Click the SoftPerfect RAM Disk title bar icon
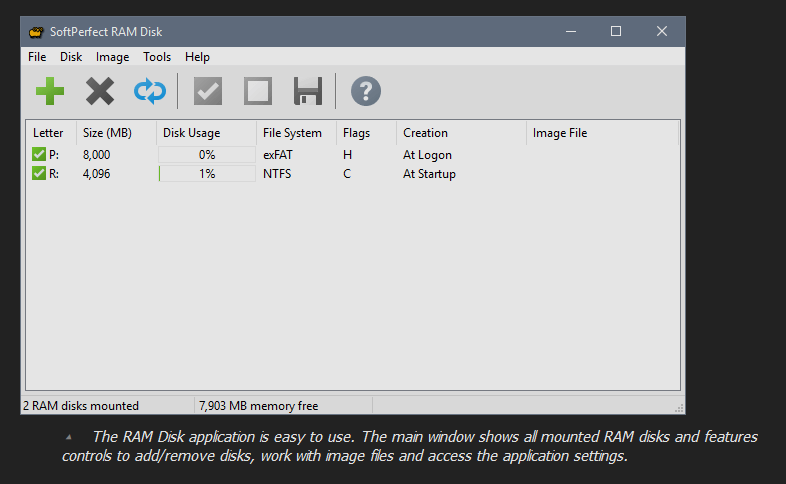 36,32
